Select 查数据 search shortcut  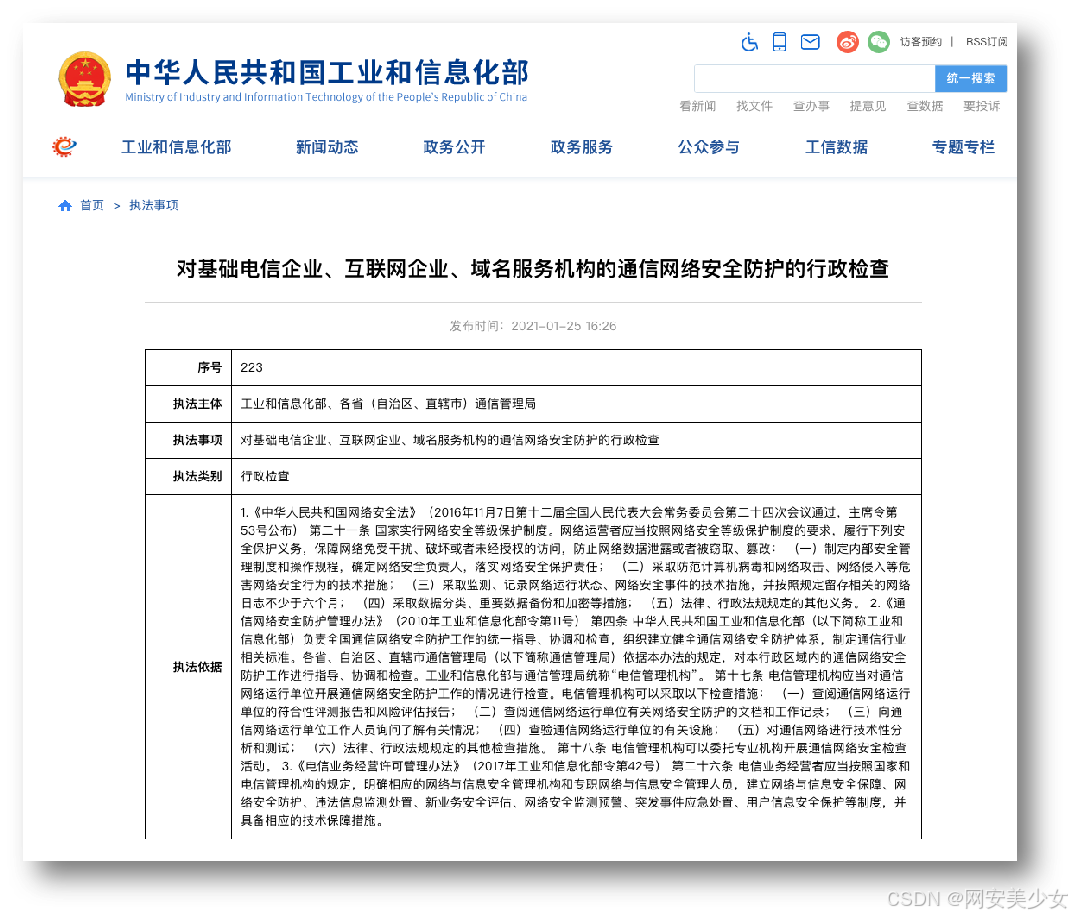[x=924, y=106]
